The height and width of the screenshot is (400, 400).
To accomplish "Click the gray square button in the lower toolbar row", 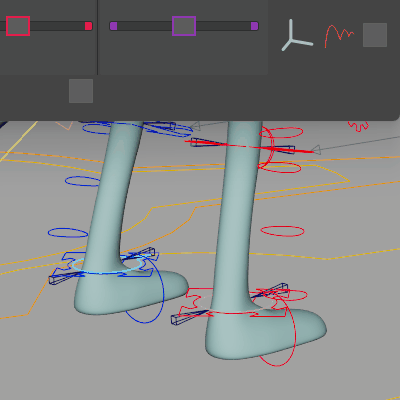I will [81, 91].
